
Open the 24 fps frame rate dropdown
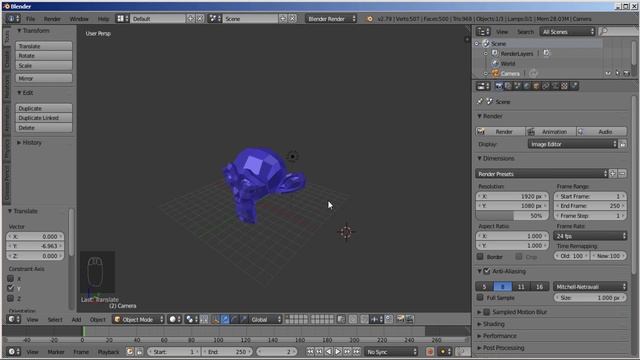point(590,236)
